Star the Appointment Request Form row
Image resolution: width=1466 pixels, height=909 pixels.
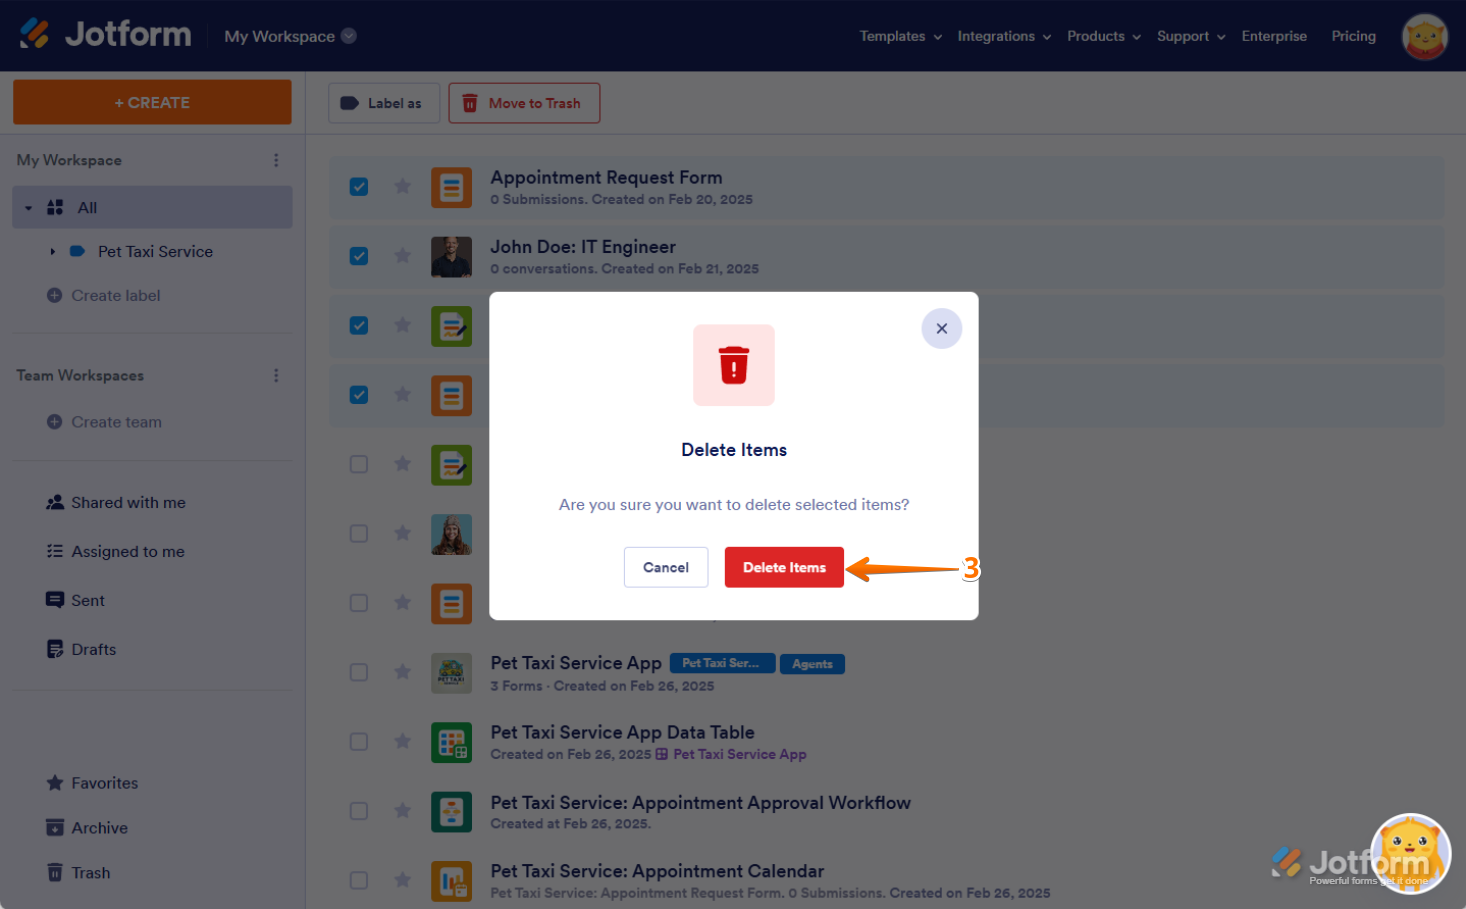tap(402, 187)
